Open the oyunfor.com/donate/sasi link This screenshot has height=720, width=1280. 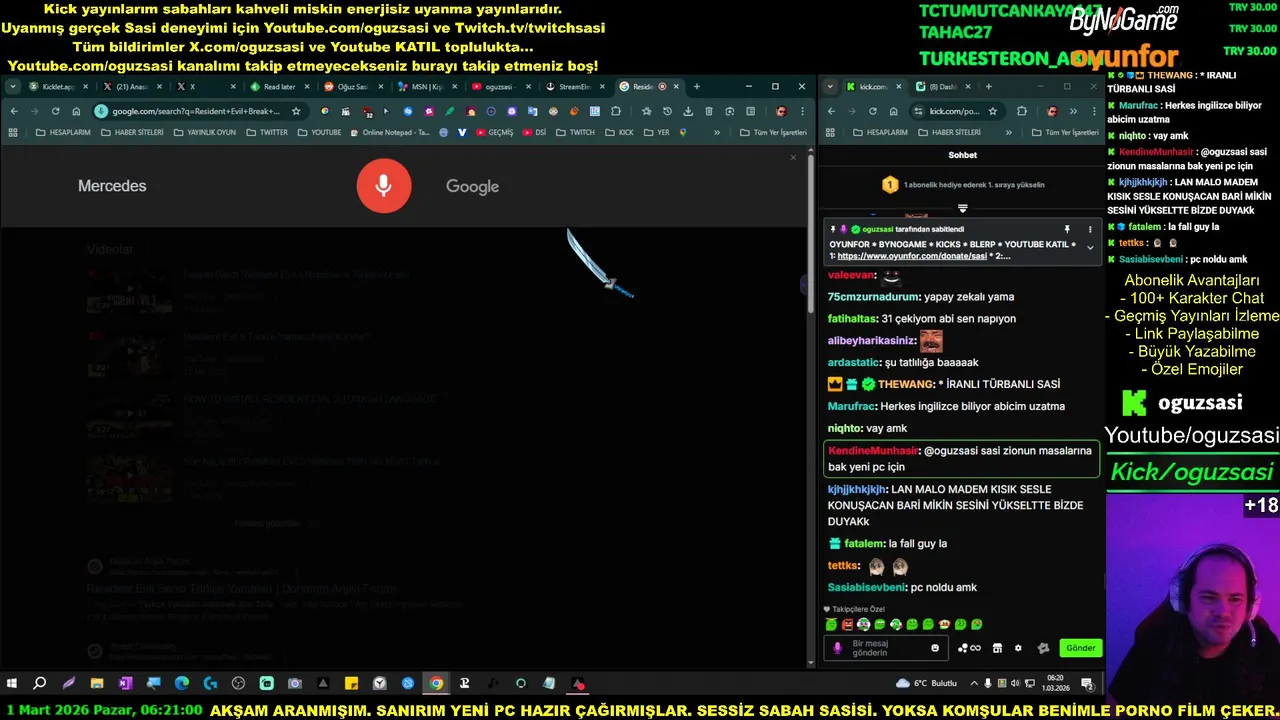pos(912,256)
